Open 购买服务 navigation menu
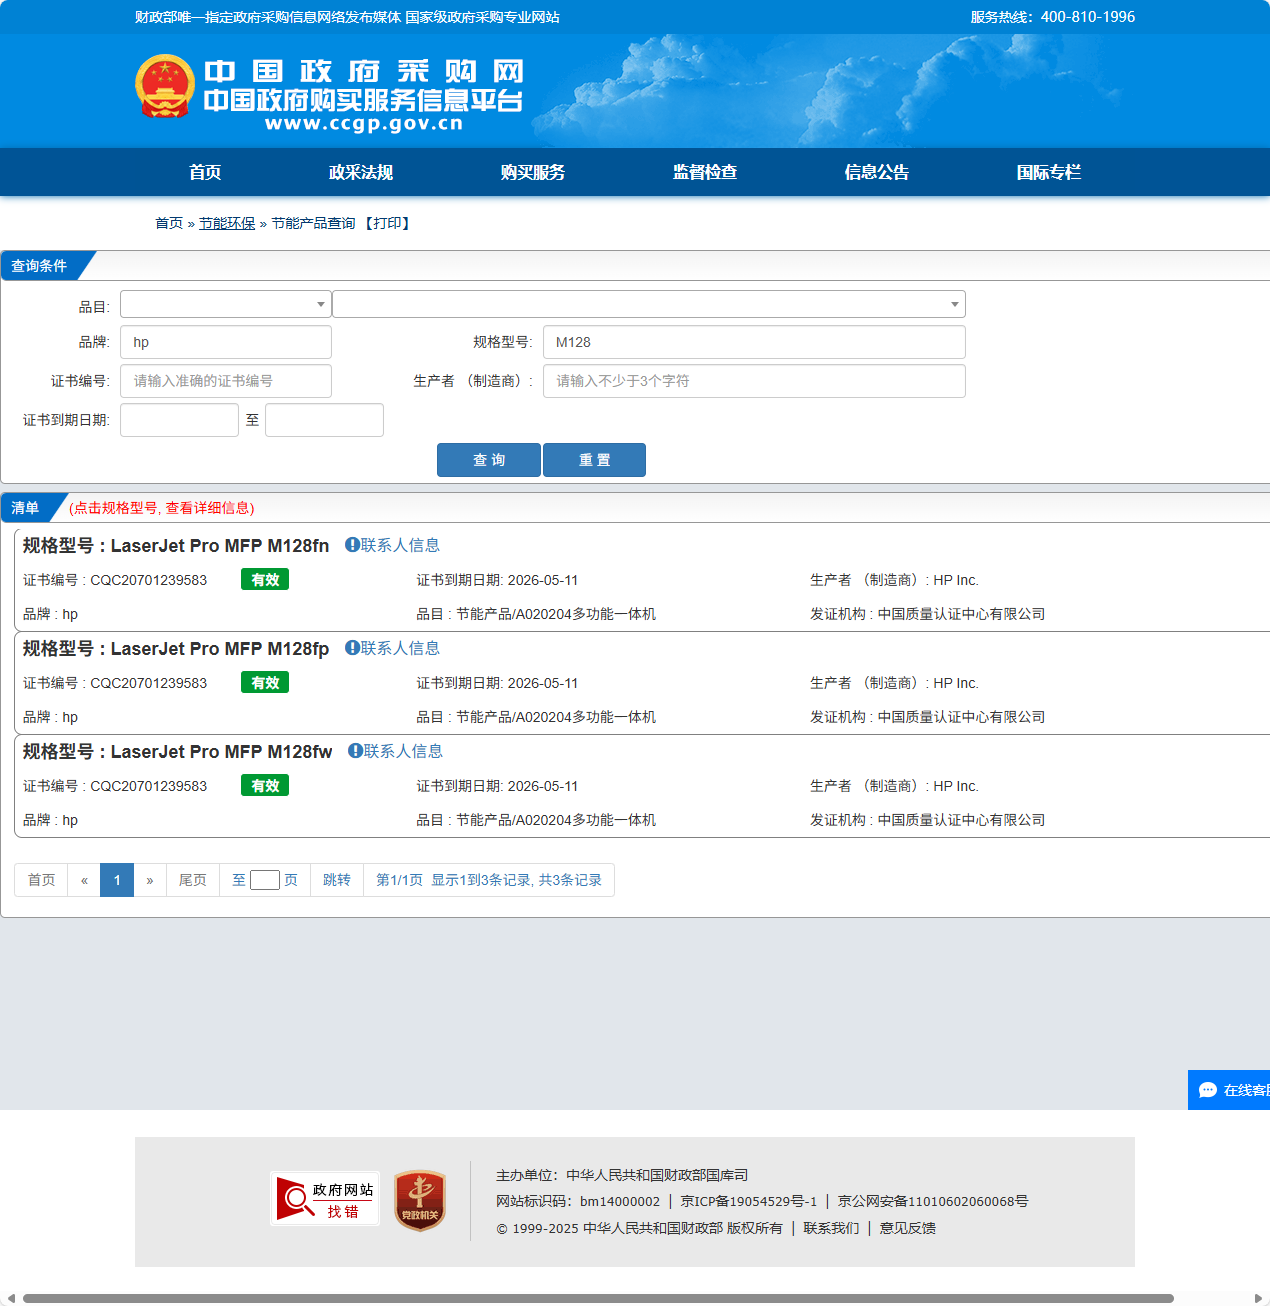 click(533, 172)
